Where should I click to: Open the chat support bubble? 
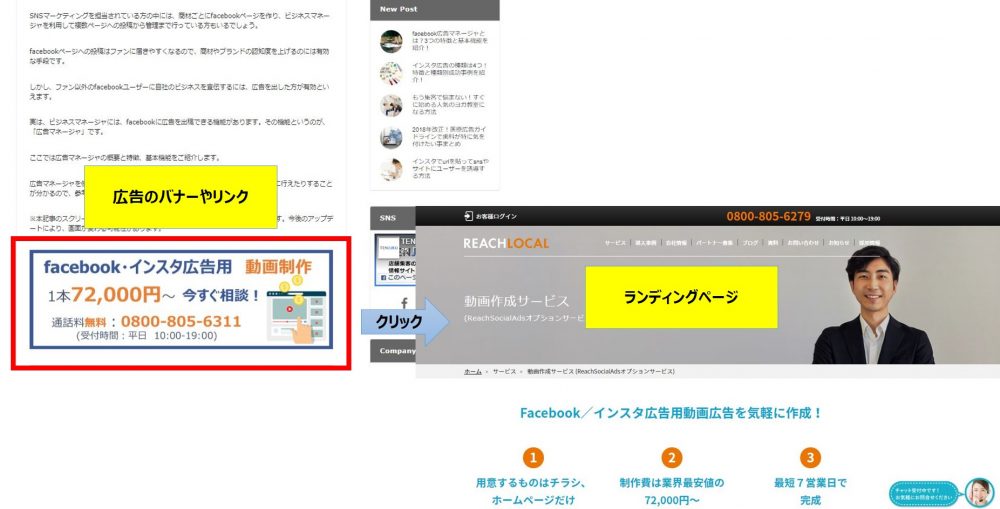pos(924,494)
